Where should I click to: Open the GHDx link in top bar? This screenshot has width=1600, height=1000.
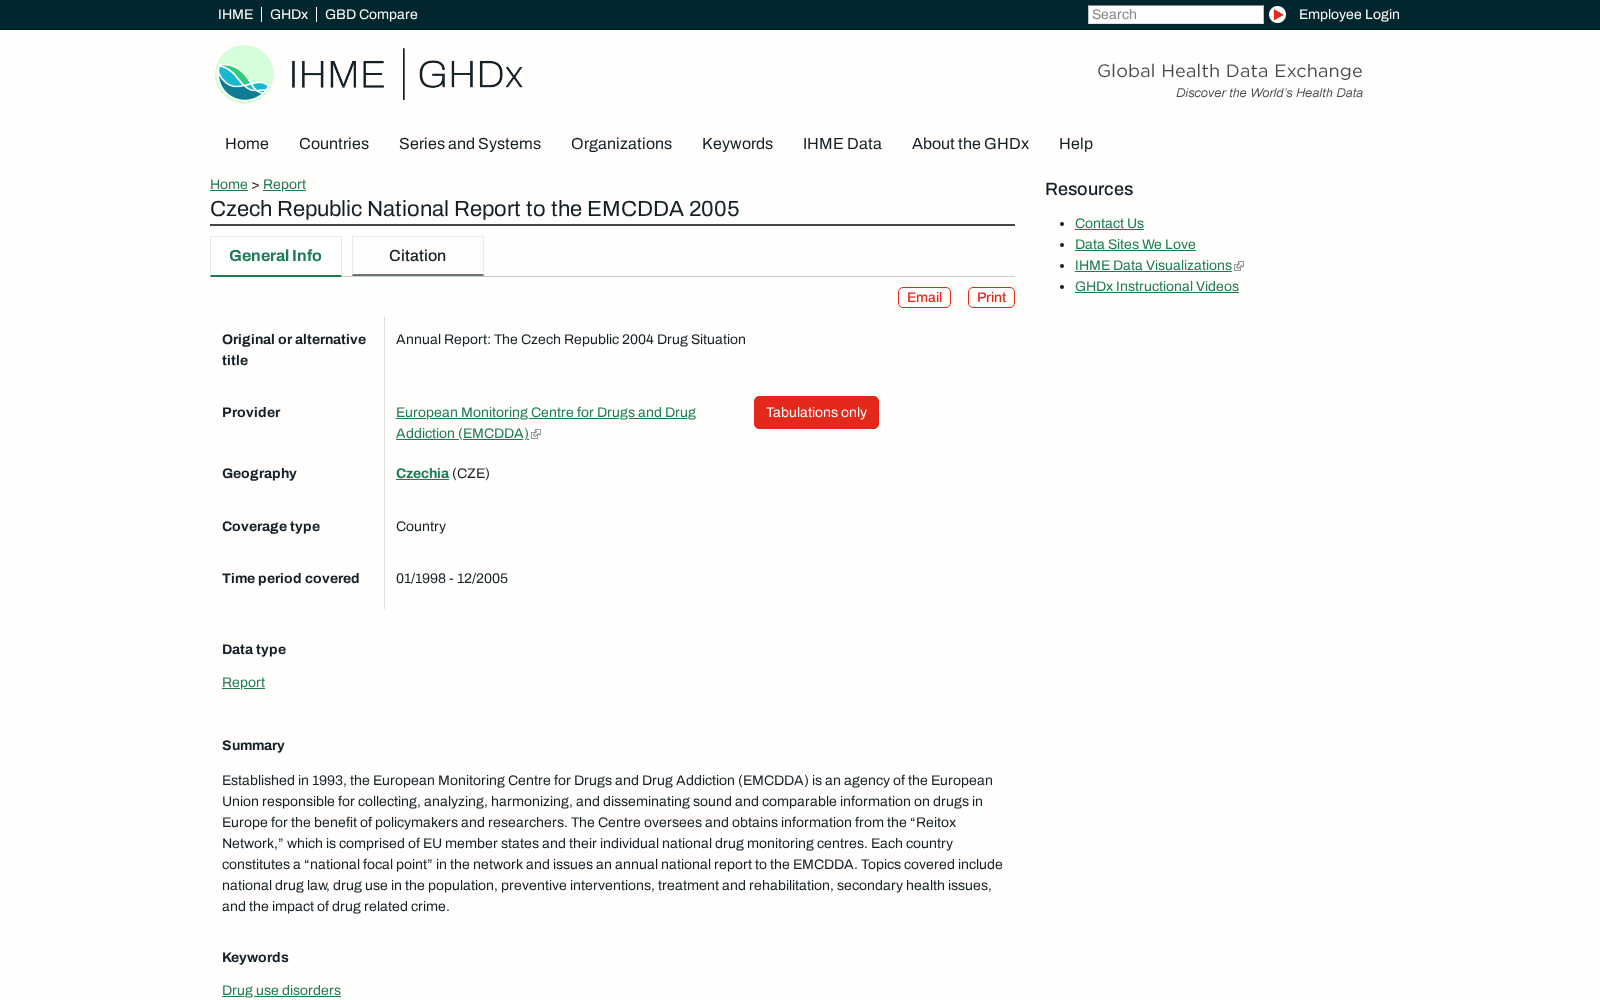point(289,14)
